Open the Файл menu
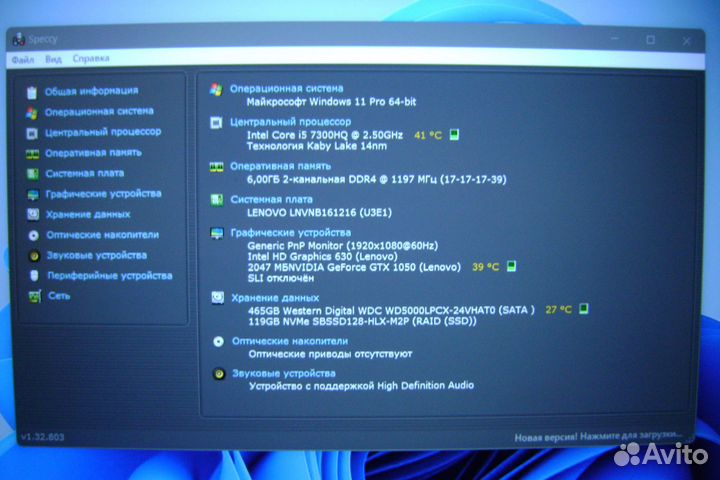720x480 pixels. [x=22, y=60]
